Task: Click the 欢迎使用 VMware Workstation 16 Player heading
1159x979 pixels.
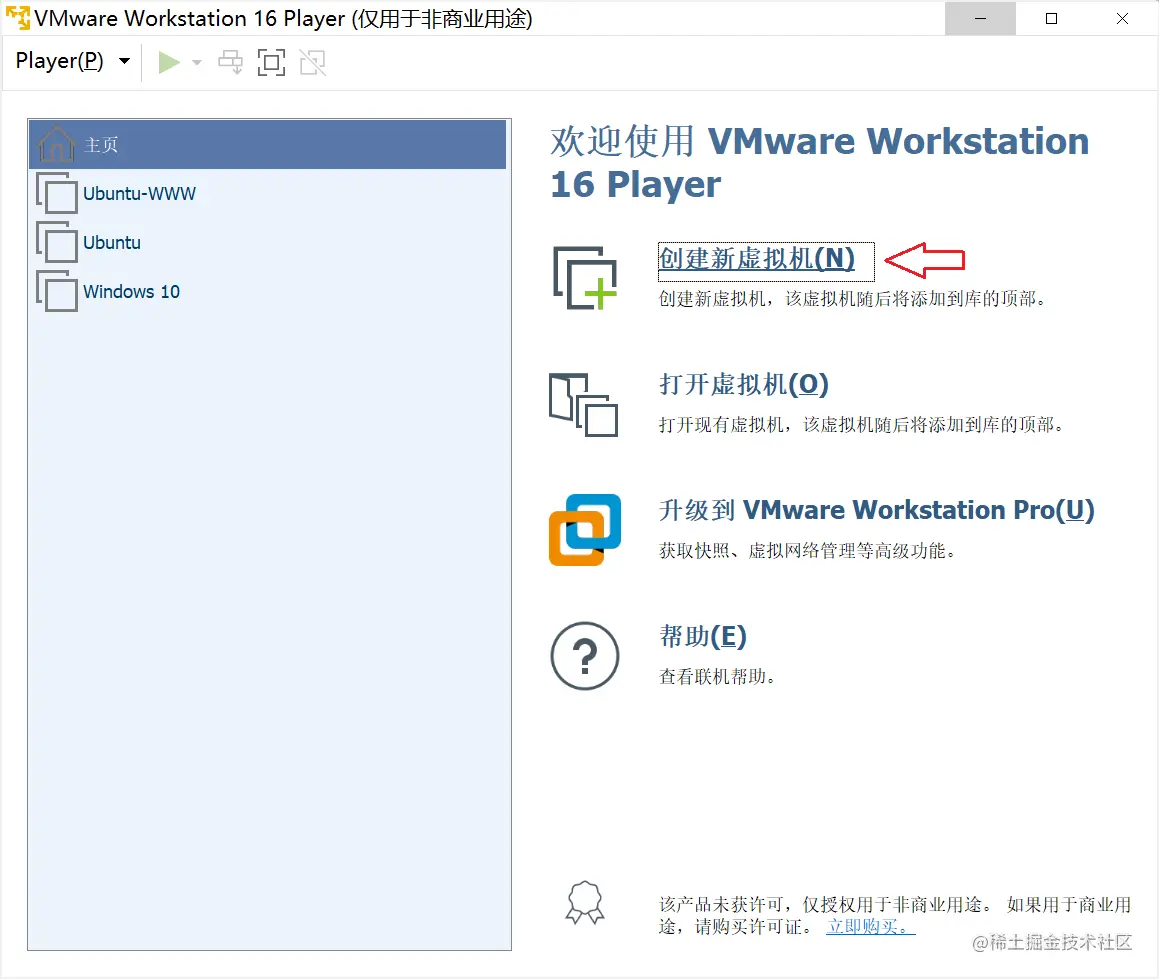Action: click(820, 163)
